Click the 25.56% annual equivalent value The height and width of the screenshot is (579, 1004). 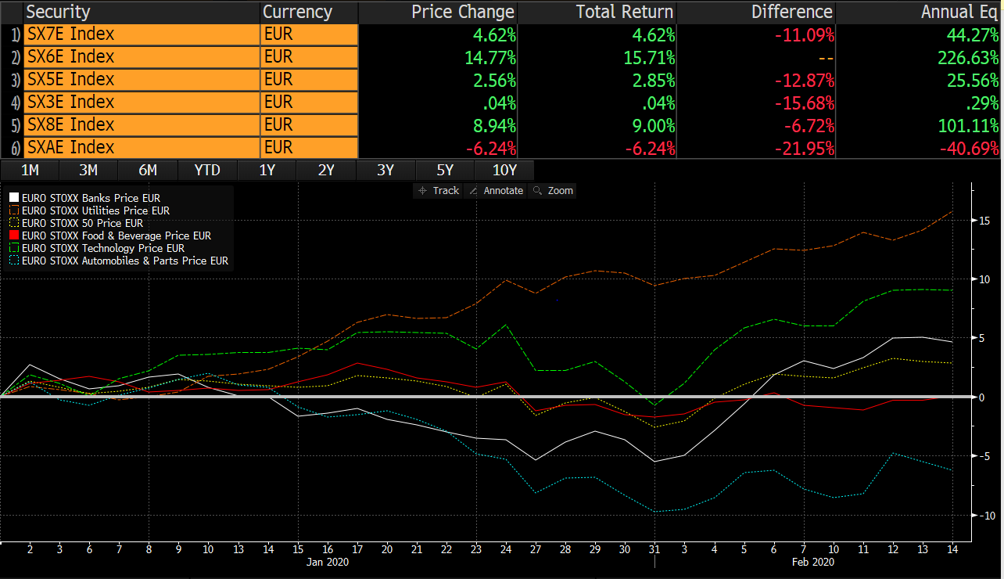pyautogui.click(x=972, y=81)
